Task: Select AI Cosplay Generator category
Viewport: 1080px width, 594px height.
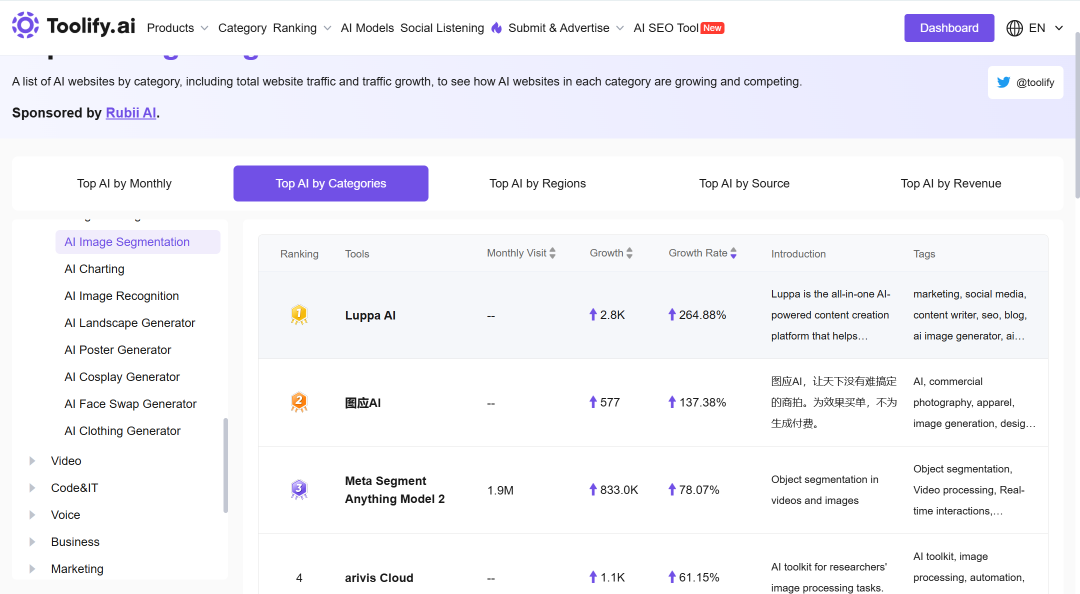Action: point(122,377)
